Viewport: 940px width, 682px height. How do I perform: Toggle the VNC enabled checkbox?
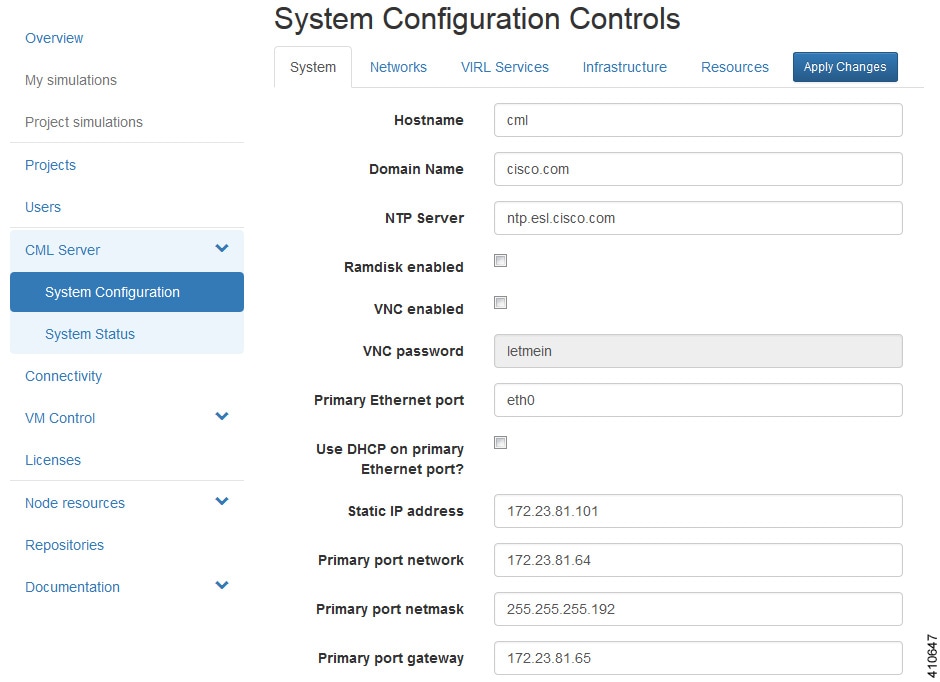point(501,303)
